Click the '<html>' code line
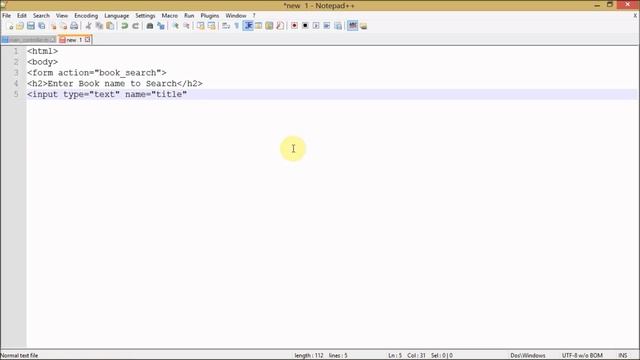Viewport: 640px width, 360px height. 42,51
